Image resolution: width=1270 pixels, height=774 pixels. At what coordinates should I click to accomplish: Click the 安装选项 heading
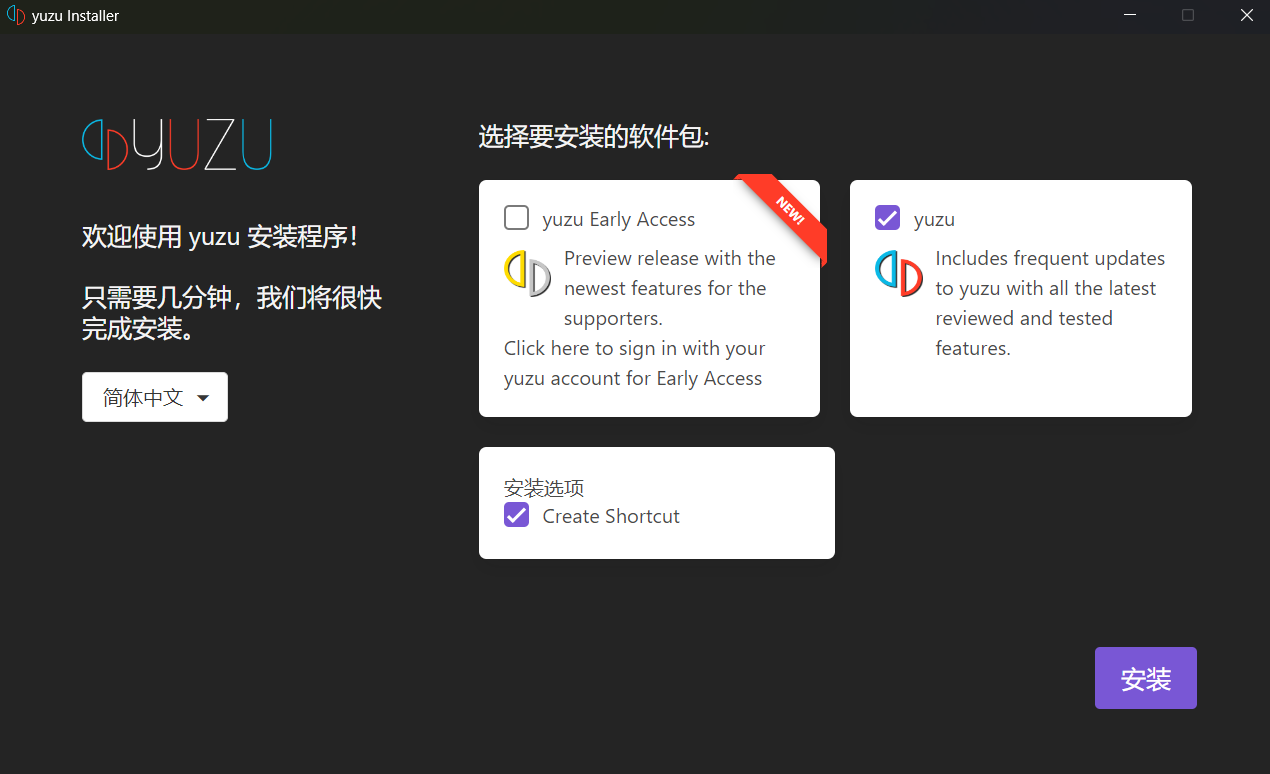point(544,488)
